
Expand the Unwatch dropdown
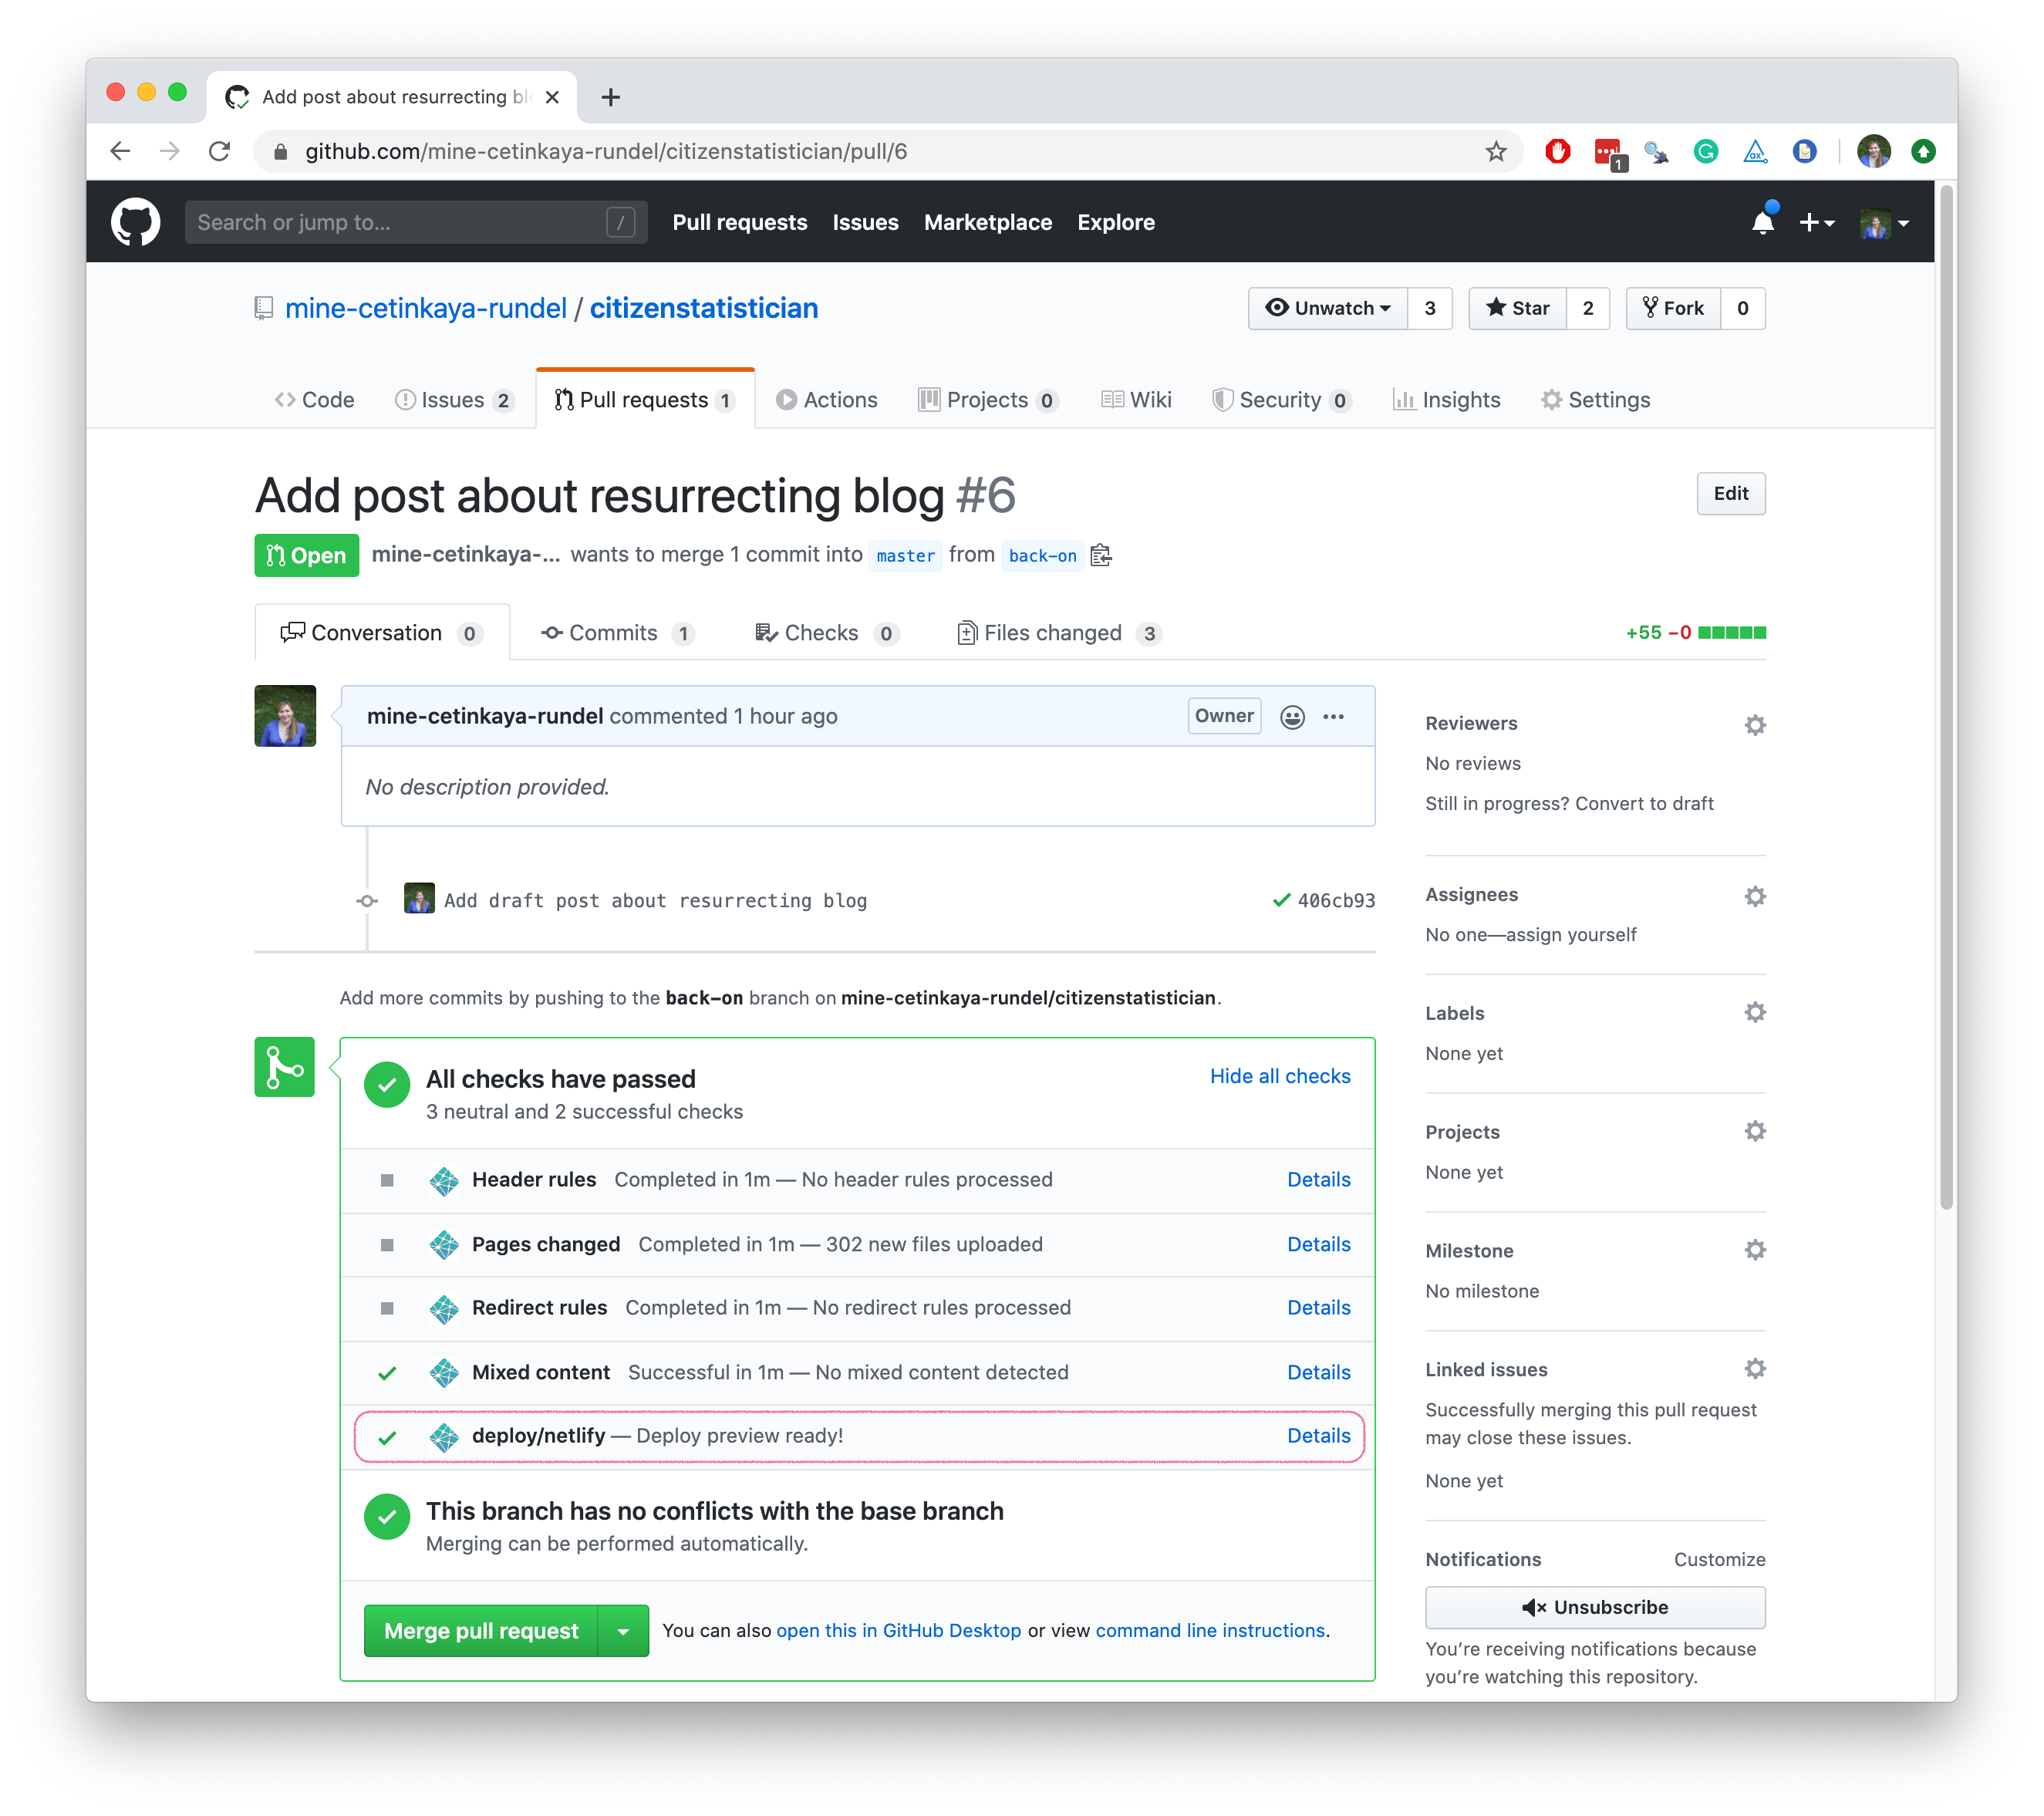(1327, 308)
